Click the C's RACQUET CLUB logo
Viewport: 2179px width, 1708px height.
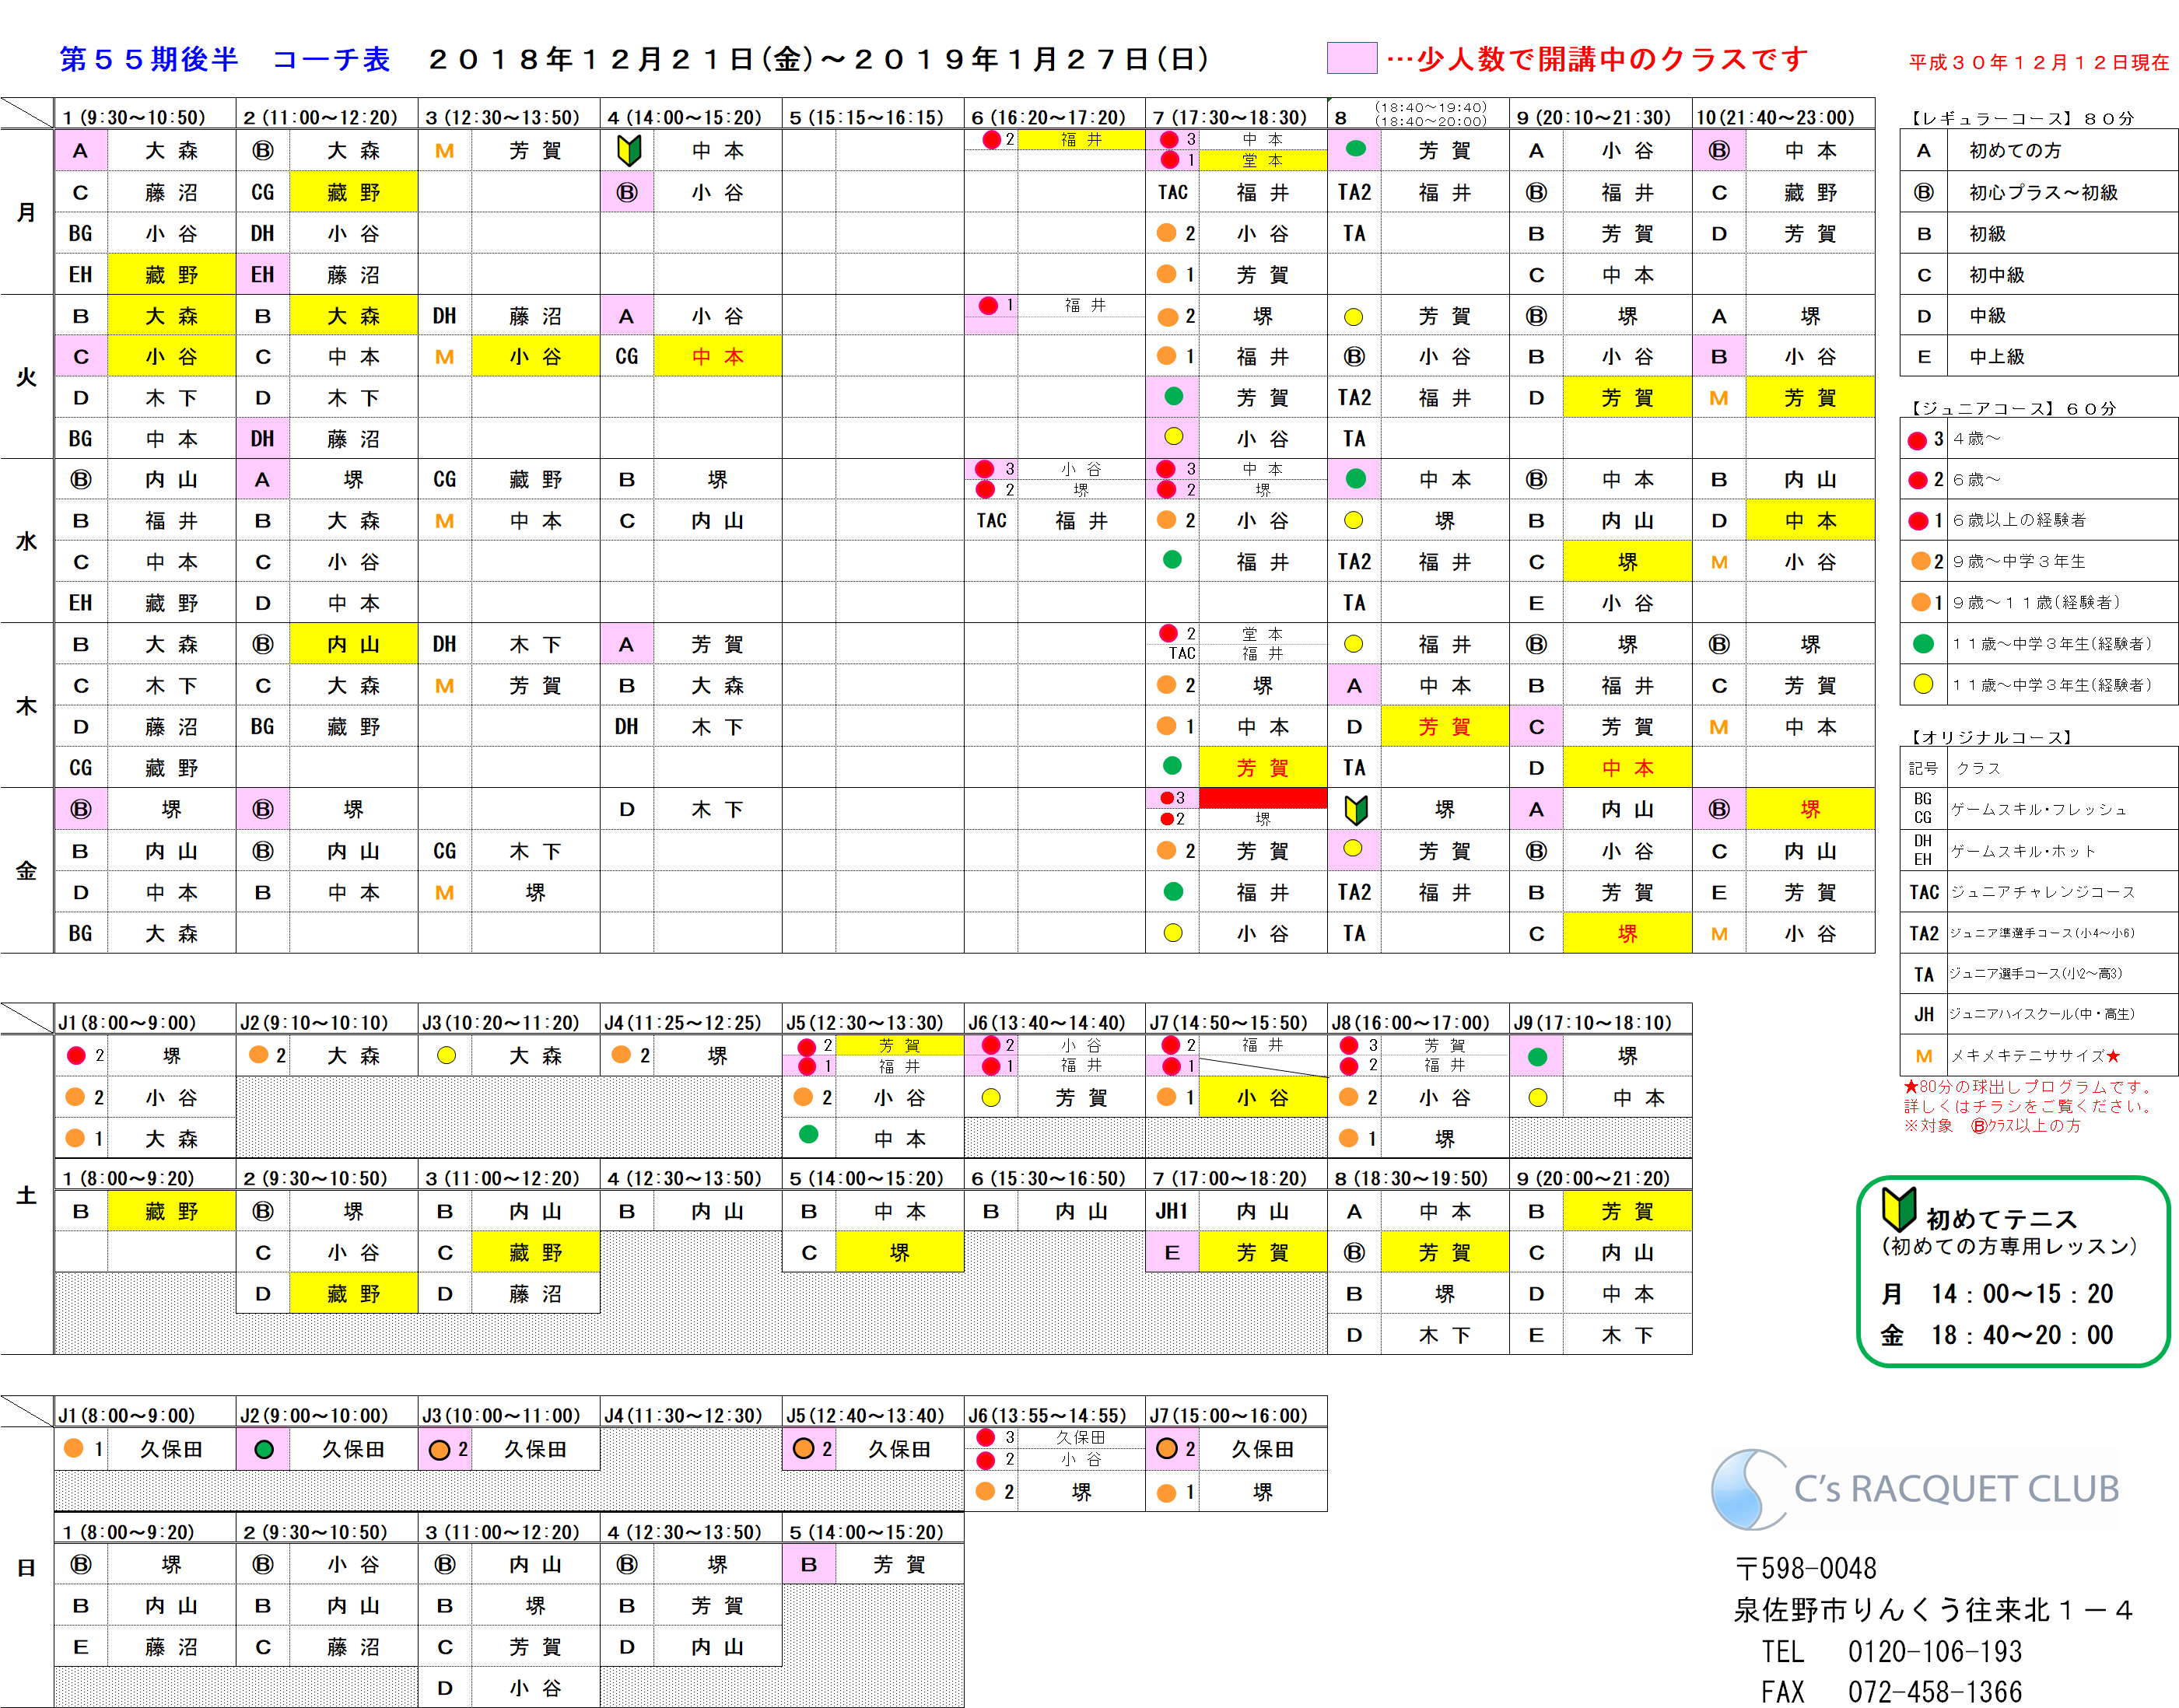click(1915, 1489)
